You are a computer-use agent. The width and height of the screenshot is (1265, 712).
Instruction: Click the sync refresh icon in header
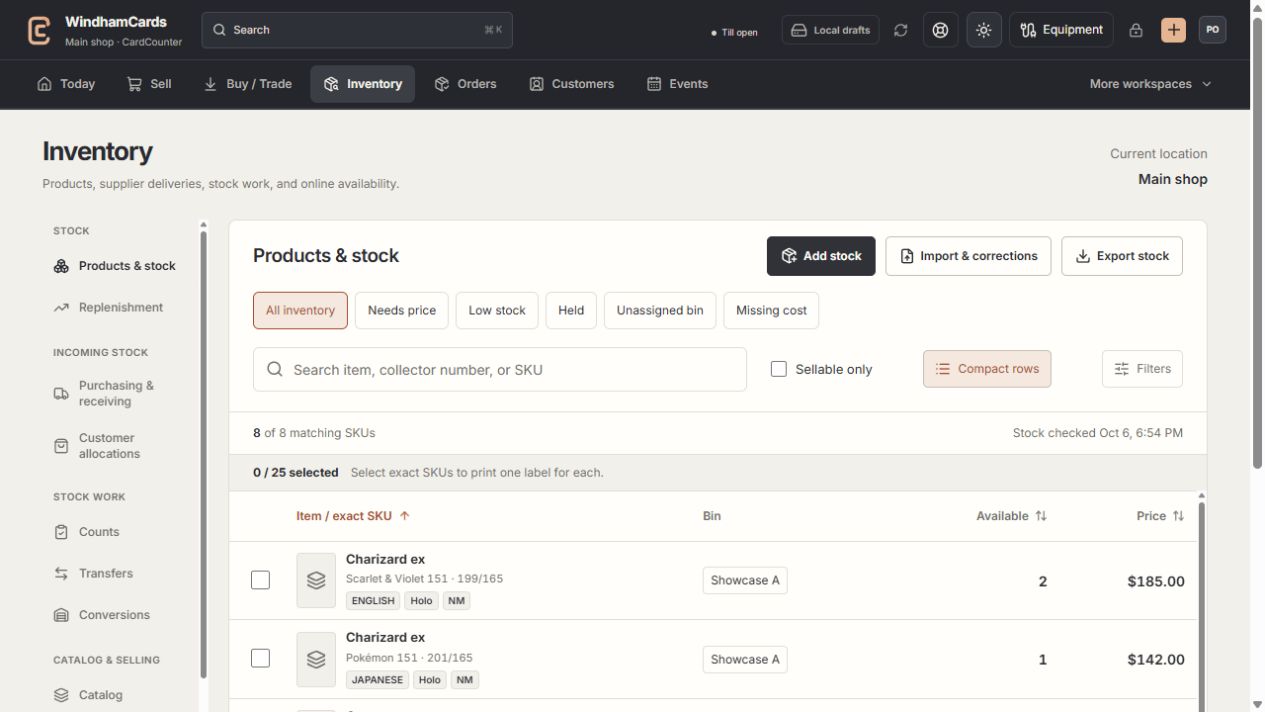coord(901,30)
